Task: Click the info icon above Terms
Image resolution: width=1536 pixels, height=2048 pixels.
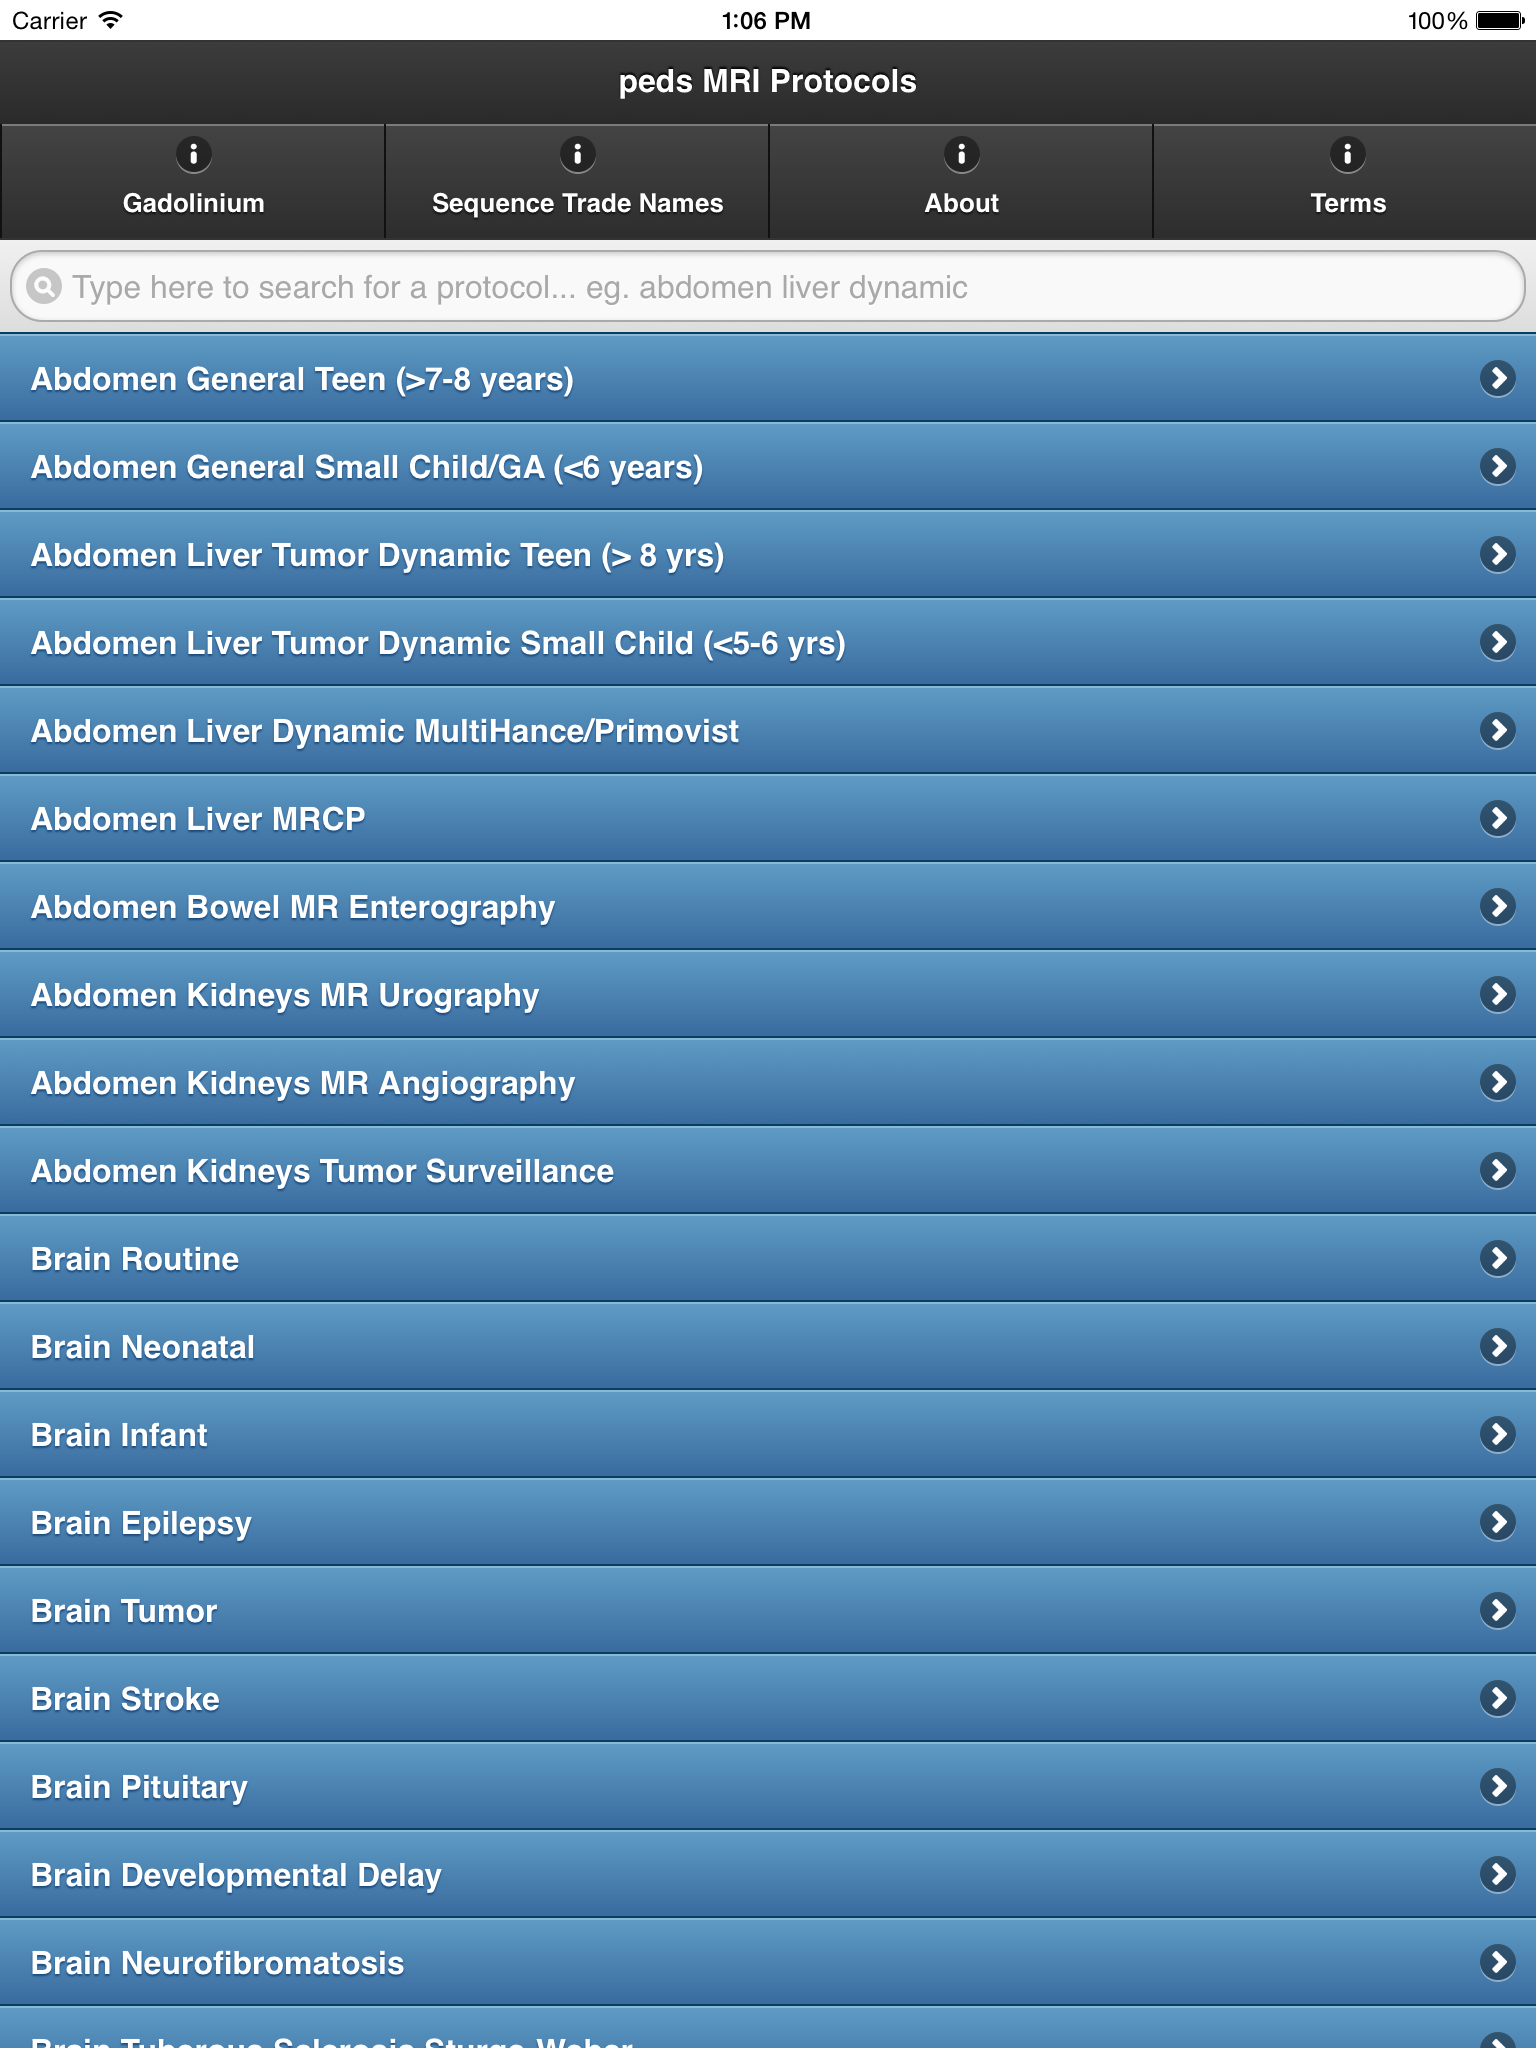Action: tap(1348, 154)
